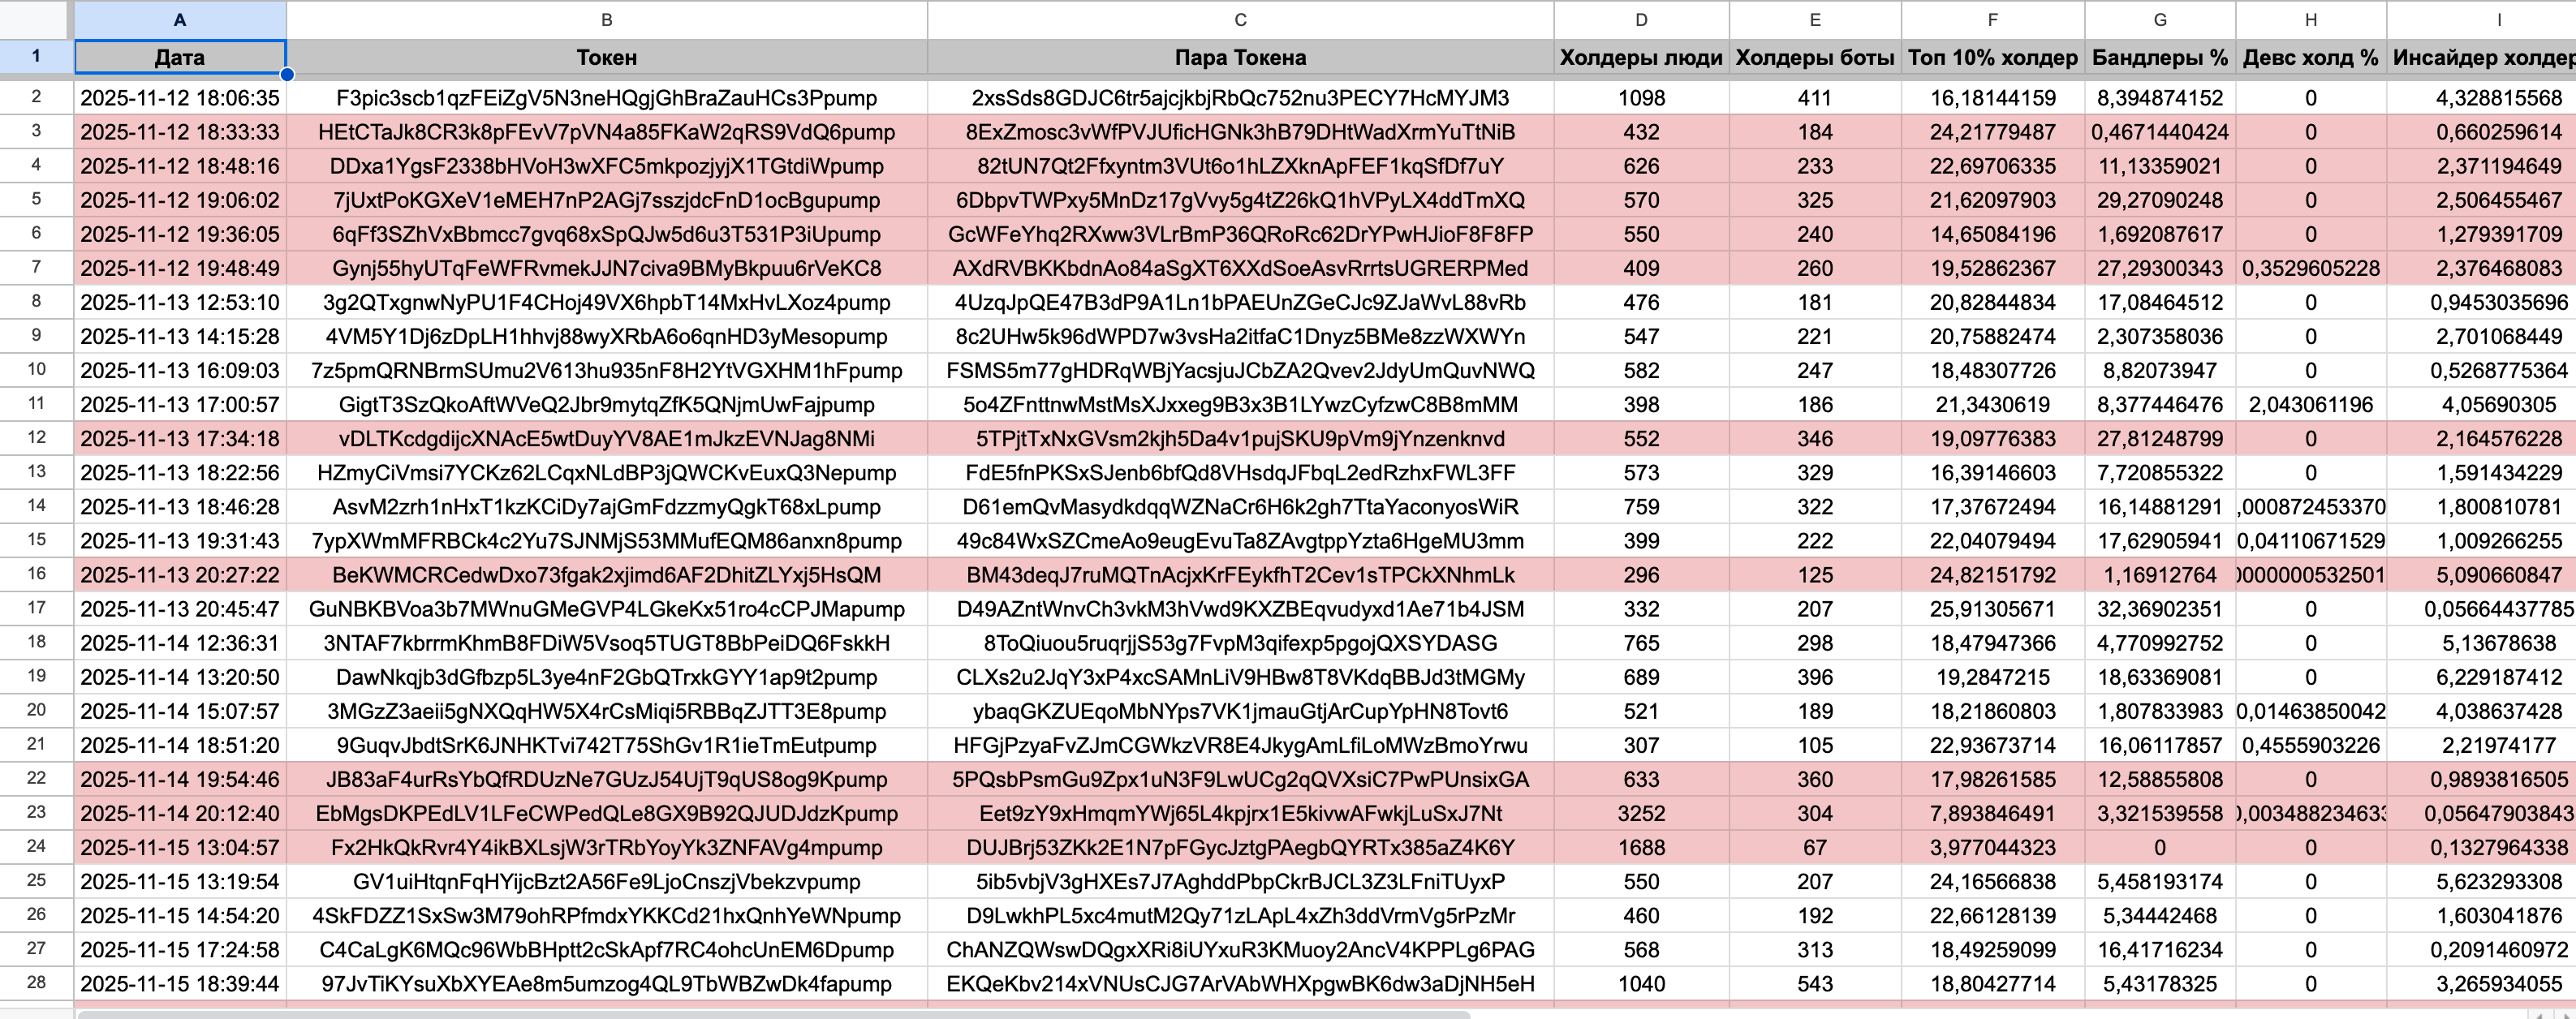This screenshot has height=1019, width=2576.
Task: Click the value 3252 in Холдеры люди column
Action: (x=1640, y=813)
